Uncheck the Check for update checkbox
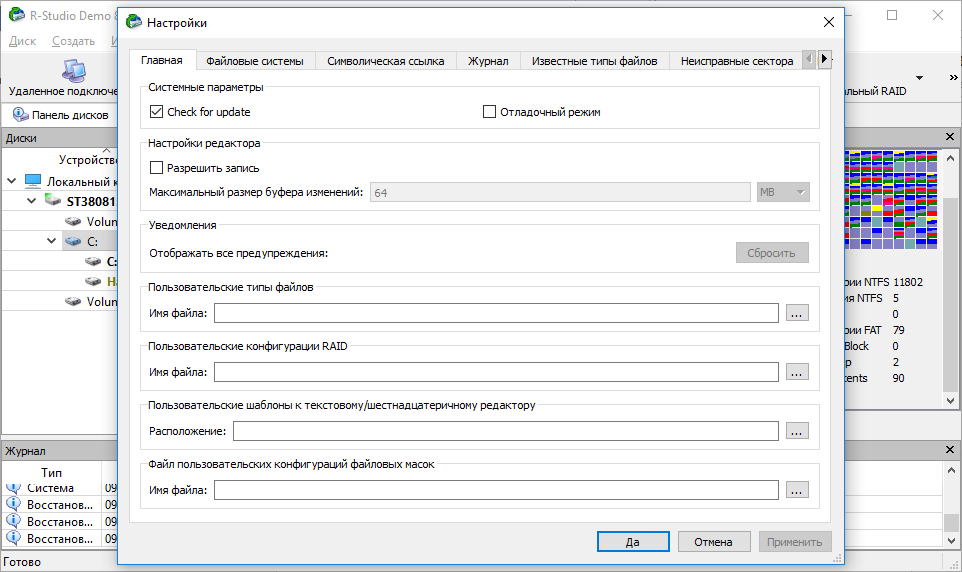This screenshot has height=572, width=962. click(x=156, y=112)
